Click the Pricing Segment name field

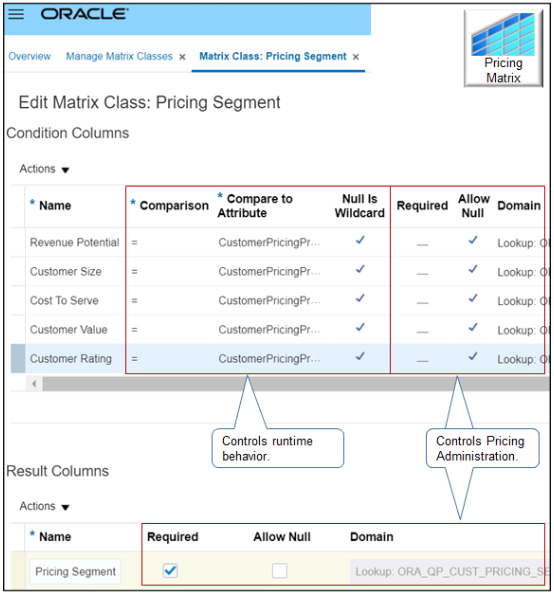tap(75, 571)
